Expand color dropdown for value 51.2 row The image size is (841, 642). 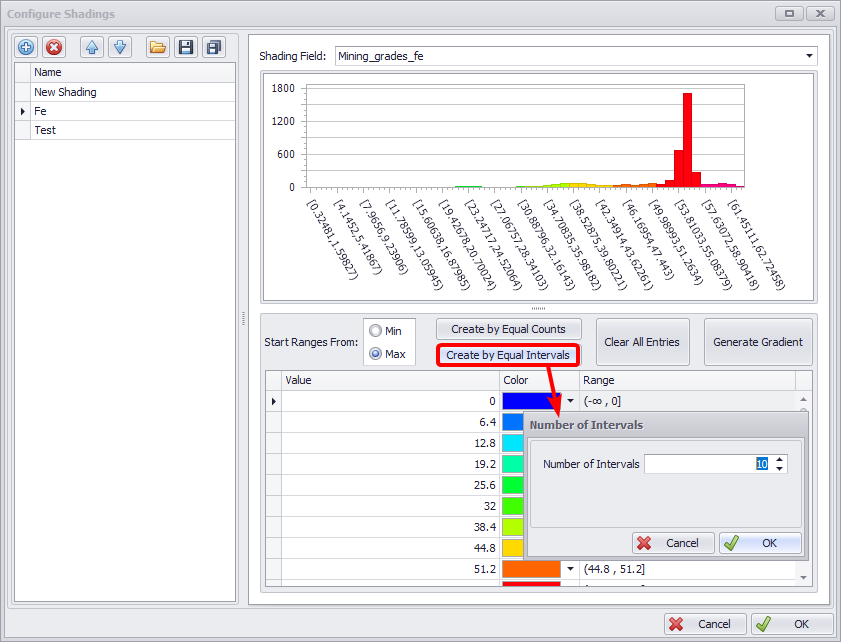pyautogui.click(x=570, y=569)
